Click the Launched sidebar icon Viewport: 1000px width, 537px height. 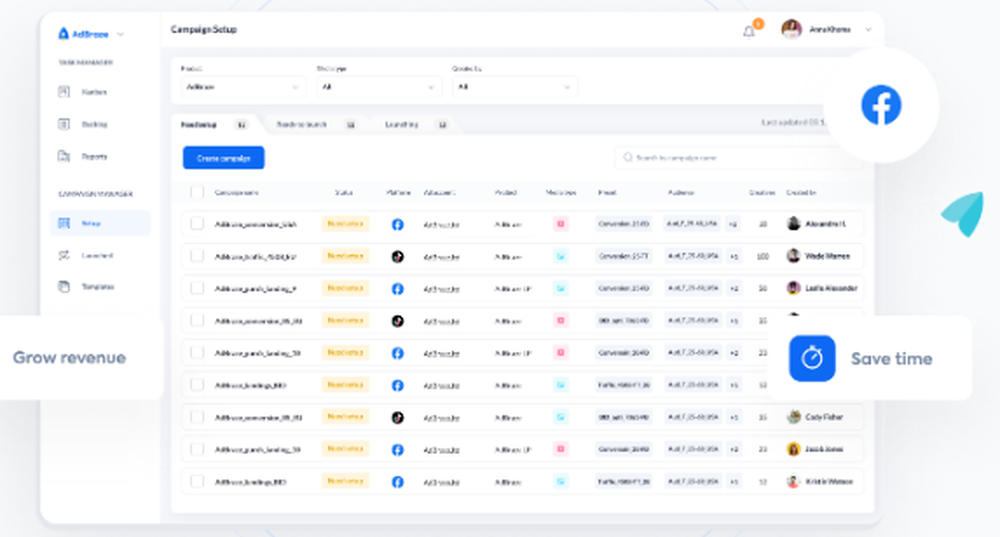(x=64, y=255)
